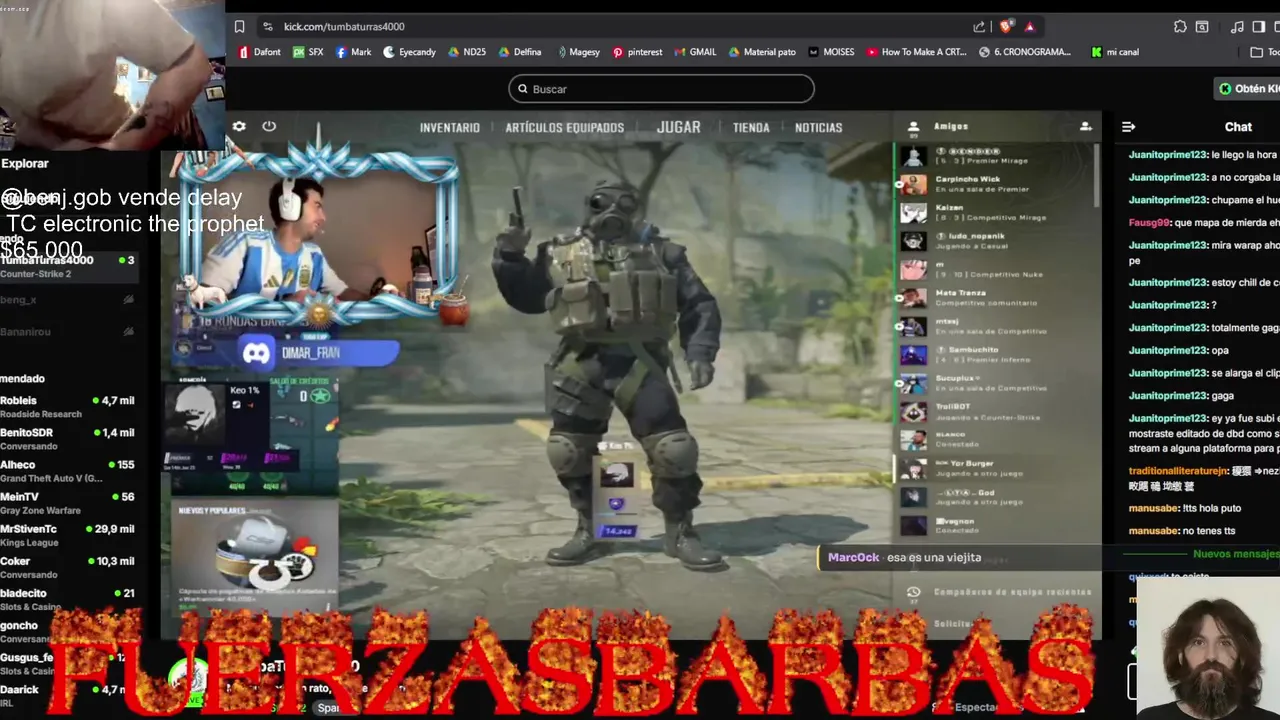Click Fausg99 username in chat

point(1150,223)
